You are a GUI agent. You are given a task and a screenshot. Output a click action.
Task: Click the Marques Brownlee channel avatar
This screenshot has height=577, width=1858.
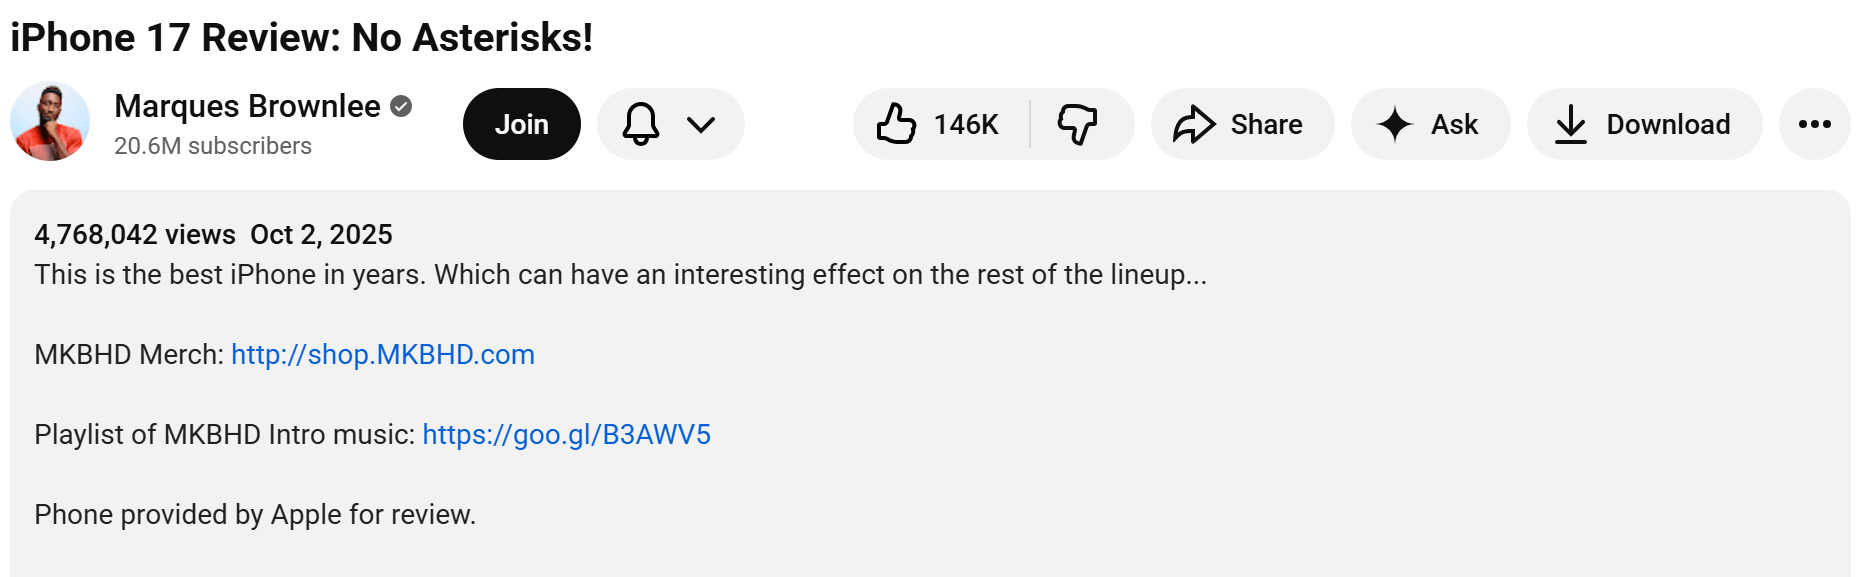(49, 123)
